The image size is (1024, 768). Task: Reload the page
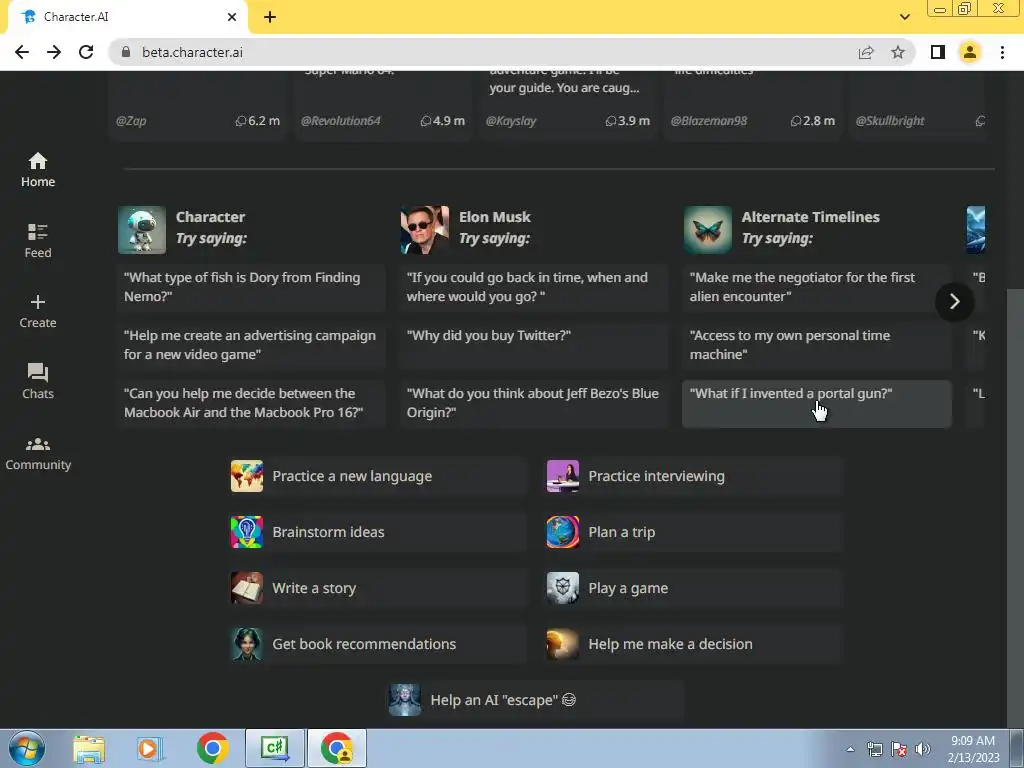coord(86,52)
